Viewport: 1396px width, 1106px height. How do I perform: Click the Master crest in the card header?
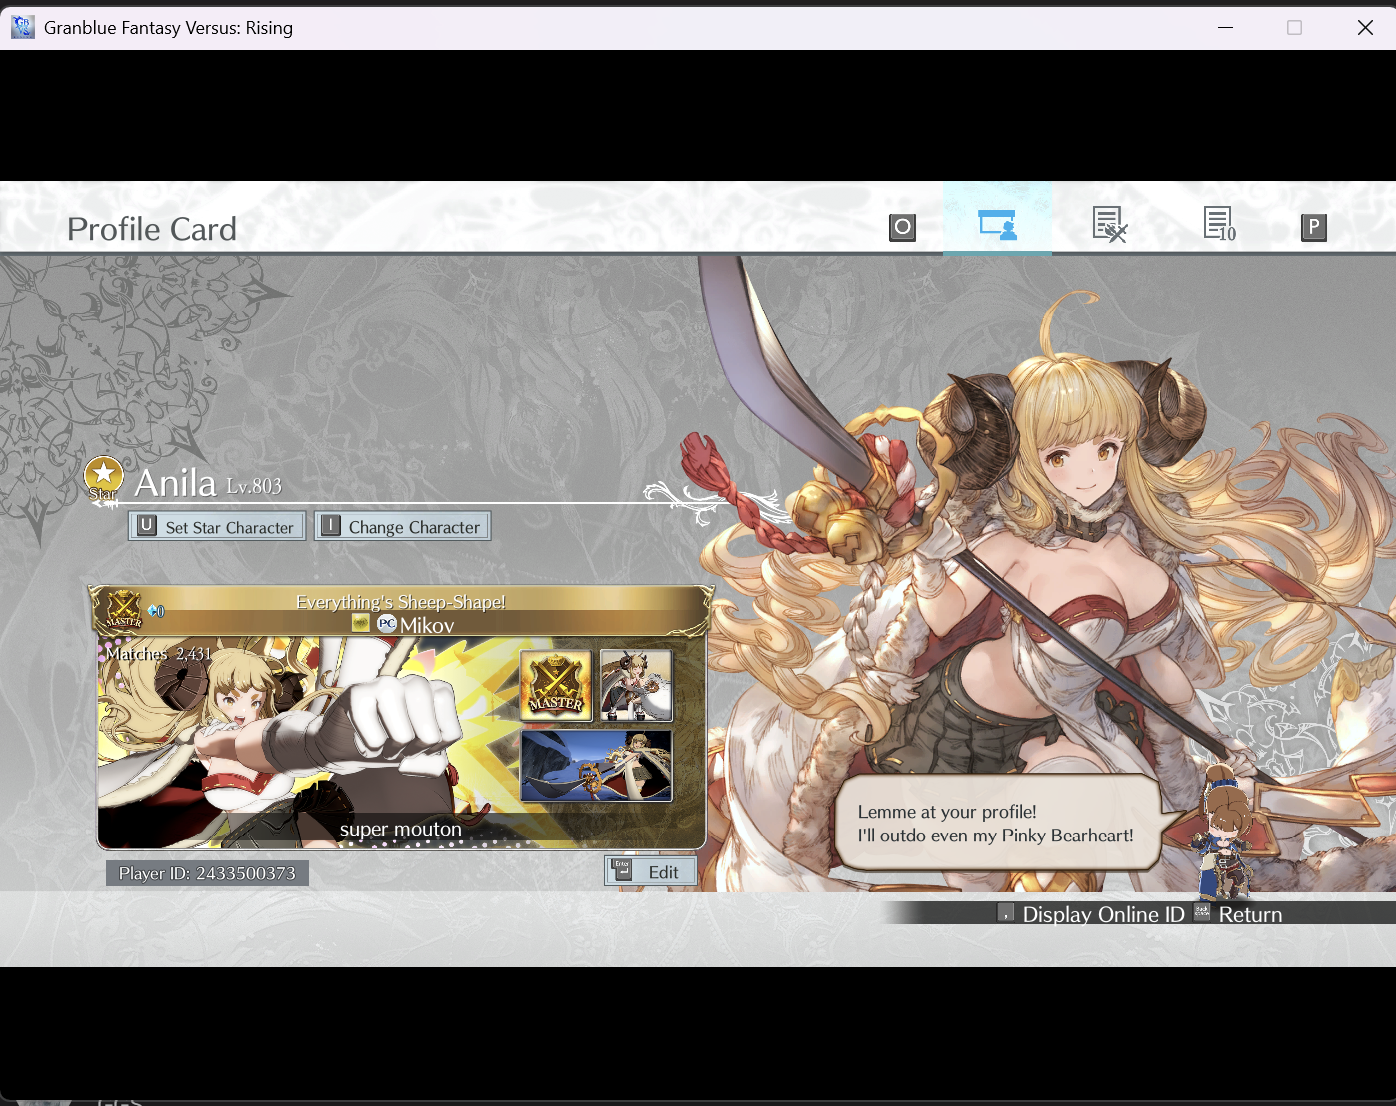coord(124,609)
